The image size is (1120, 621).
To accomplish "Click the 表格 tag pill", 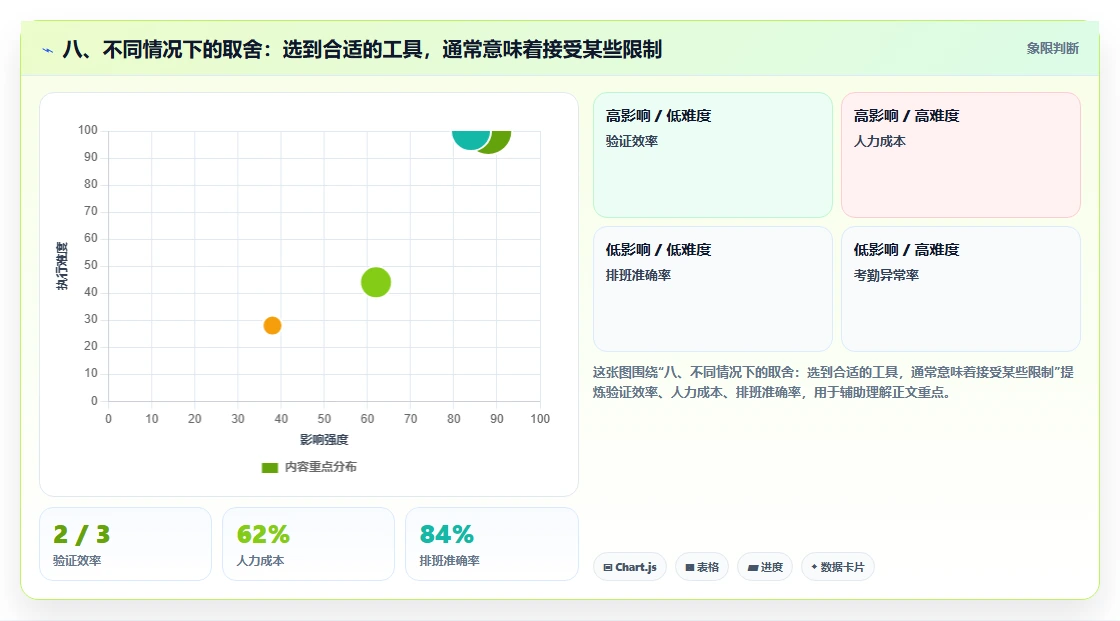I will pos(701,567).
